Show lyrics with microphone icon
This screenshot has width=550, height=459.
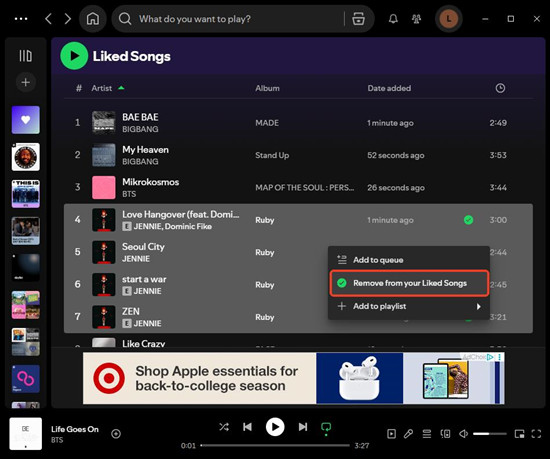point(408,434)
